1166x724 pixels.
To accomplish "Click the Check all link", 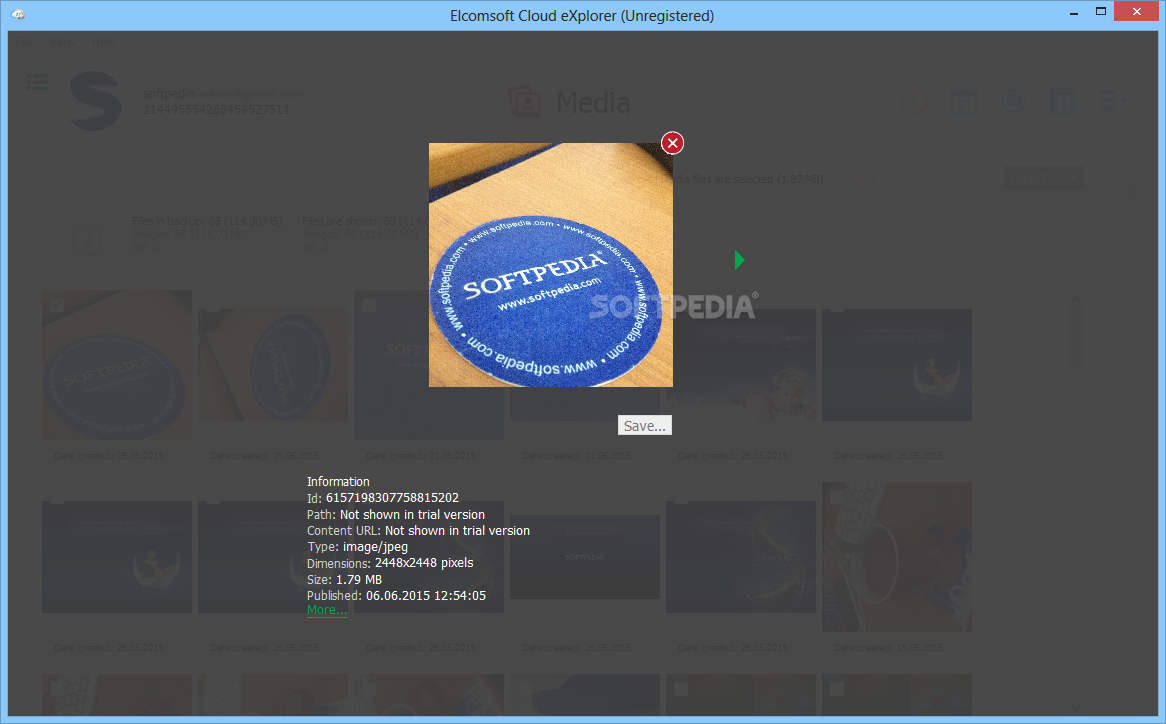I will click(x=869, y=178).
